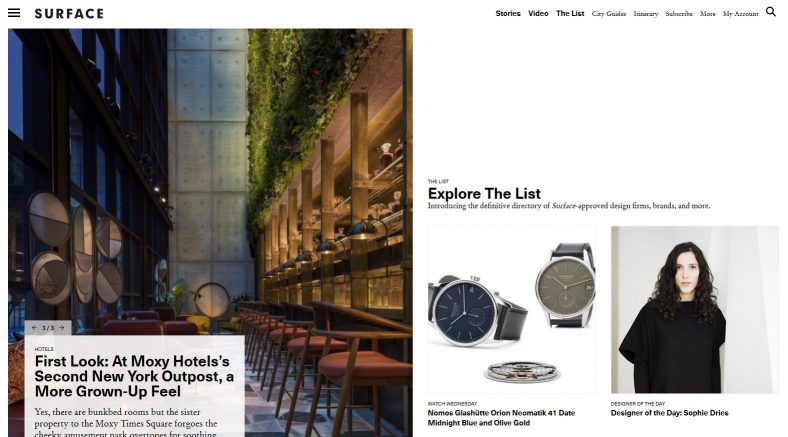Open City Guides section
Viewport: 788px width, 437px height.
[x=609, y=14]
